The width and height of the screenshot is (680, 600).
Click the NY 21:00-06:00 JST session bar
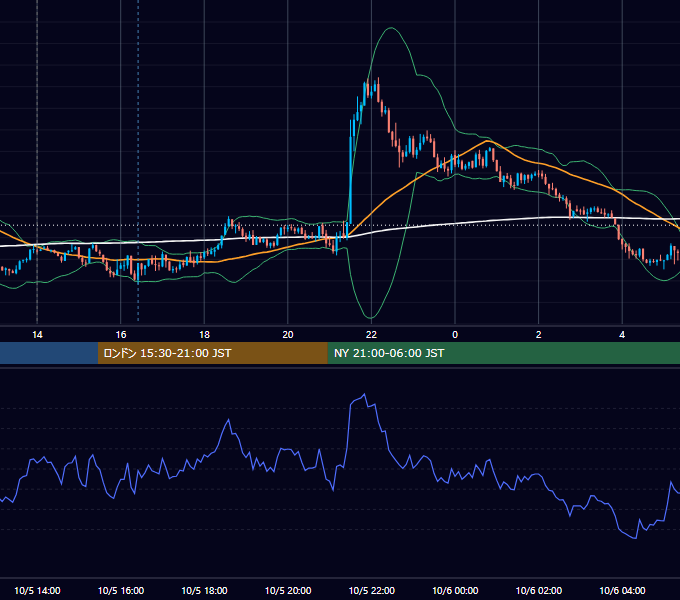pyautogui.click(x=503, y=353)
